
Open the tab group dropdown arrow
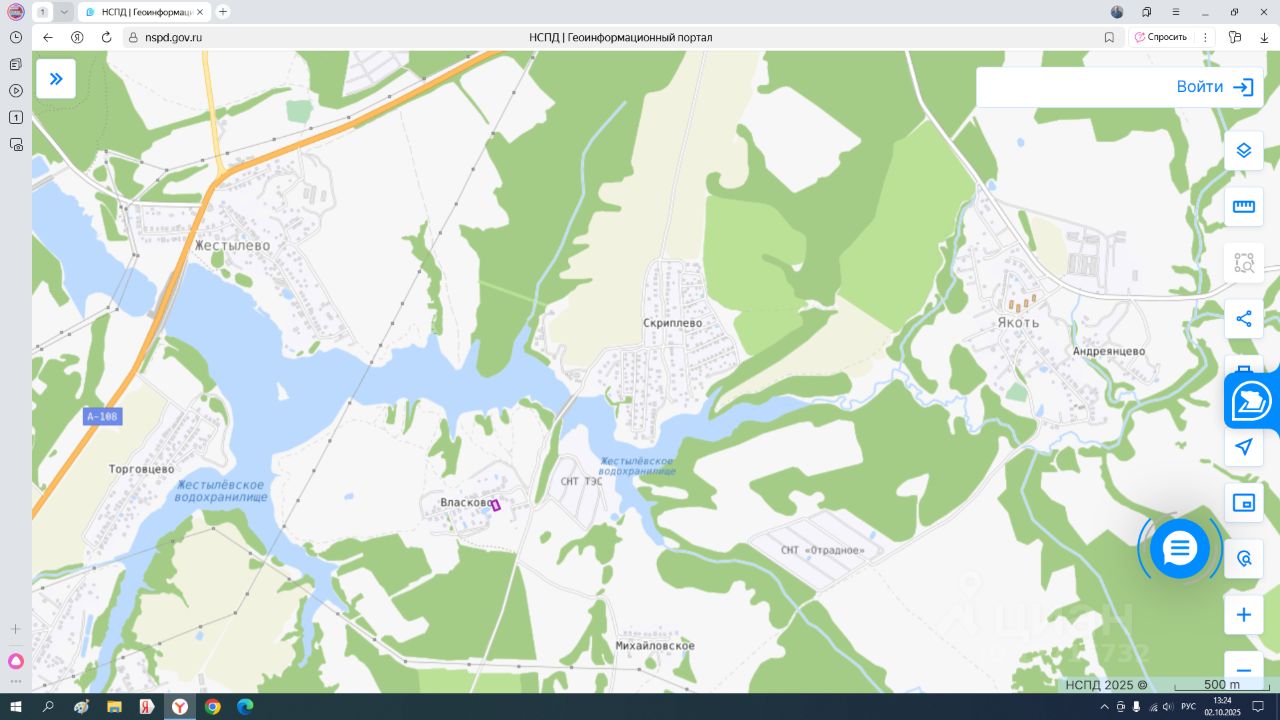tap(64, 12)
